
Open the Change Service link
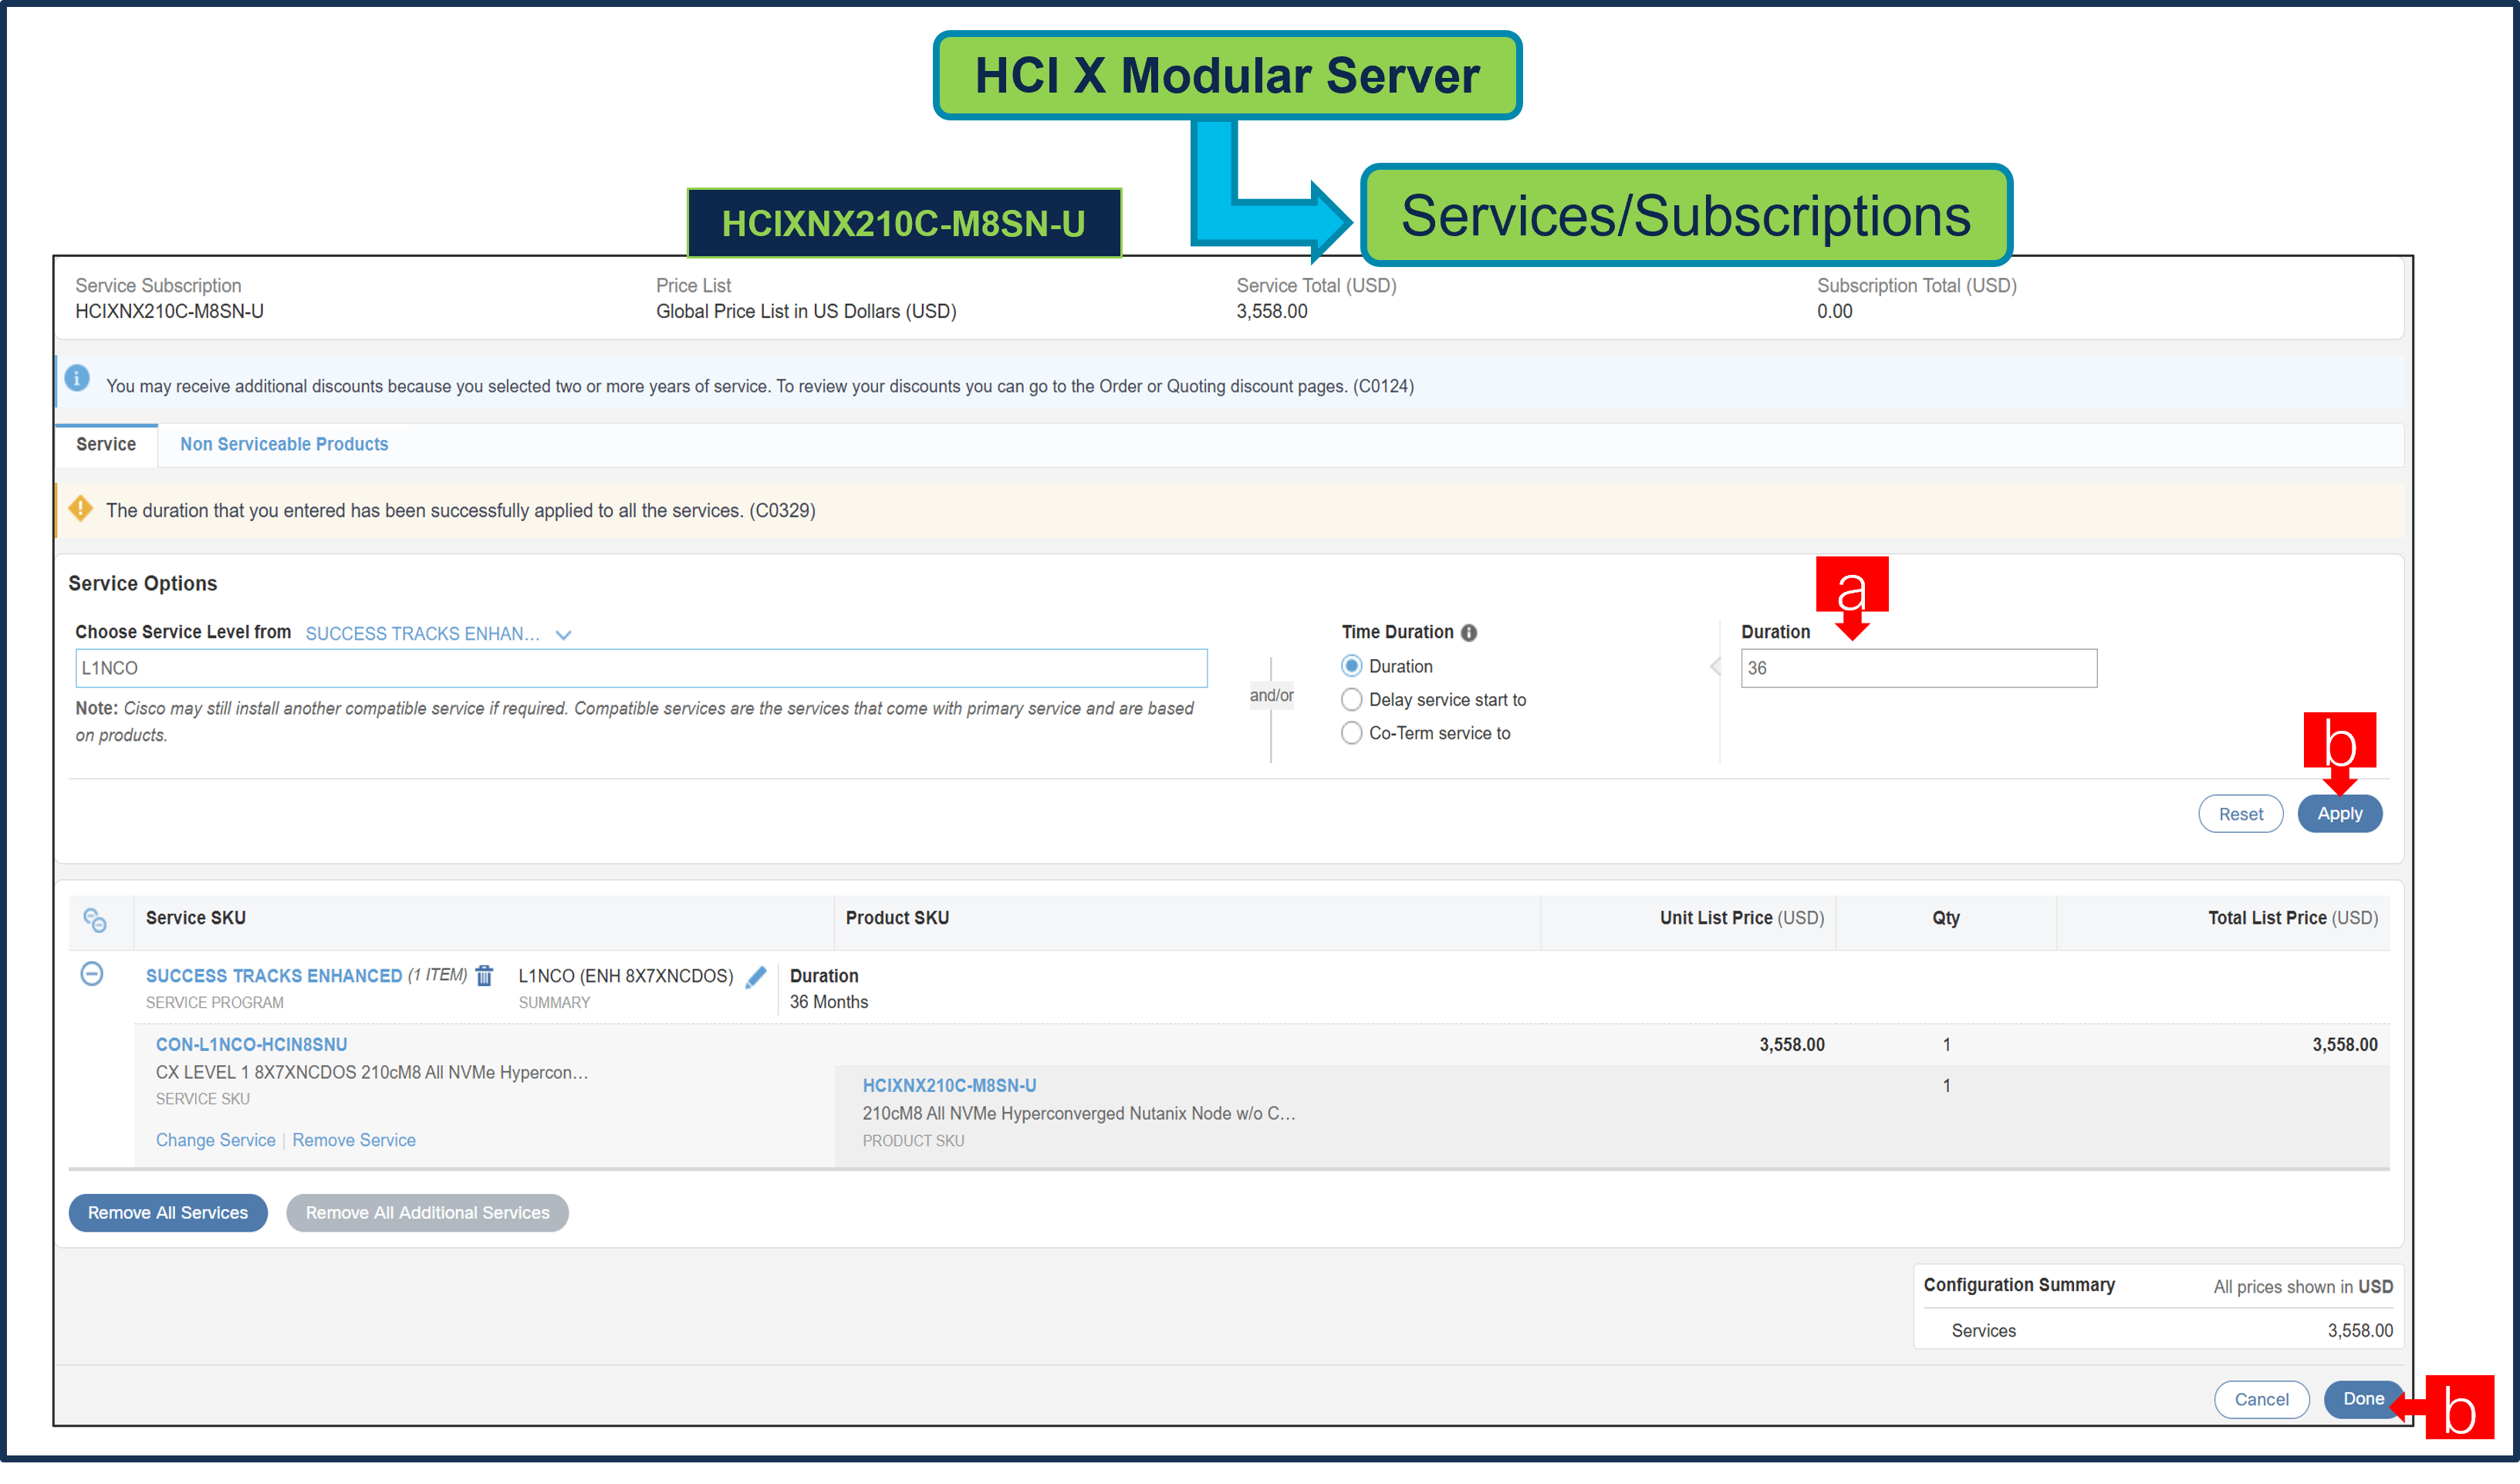coord(215,1140)
